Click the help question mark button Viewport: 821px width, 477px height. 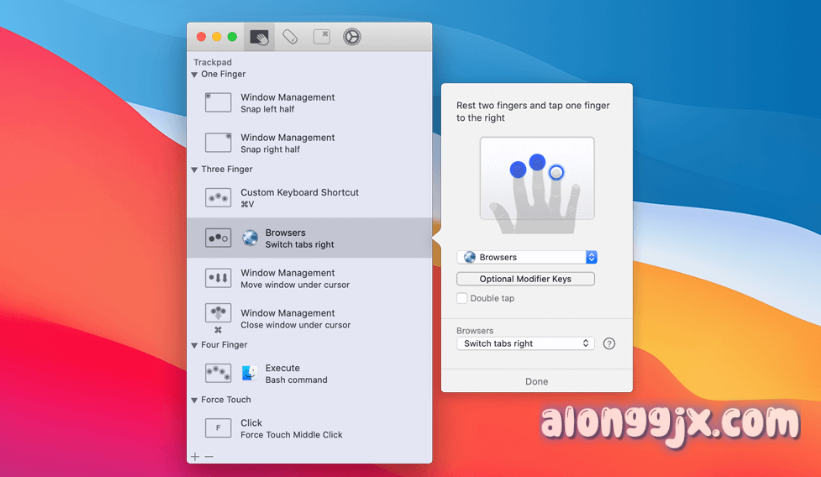[x=609, y=344]
